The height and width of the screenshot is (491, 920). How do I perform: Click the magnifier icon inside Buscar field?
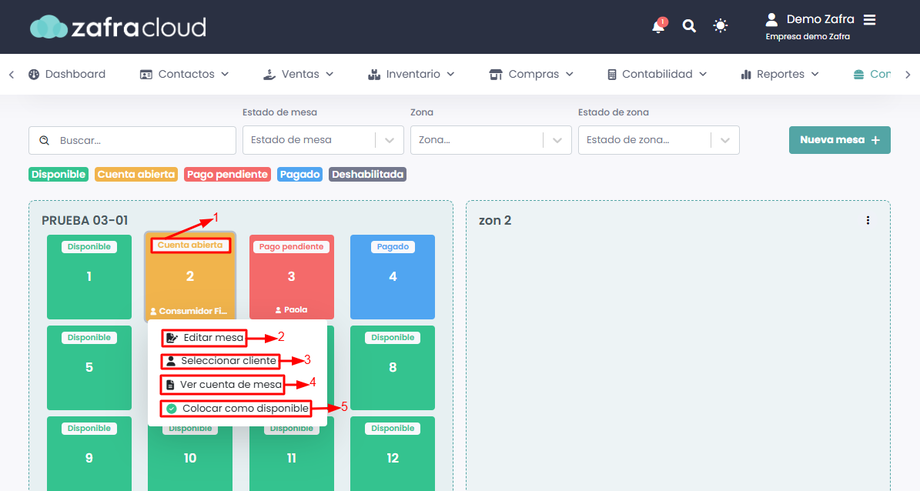44,140
